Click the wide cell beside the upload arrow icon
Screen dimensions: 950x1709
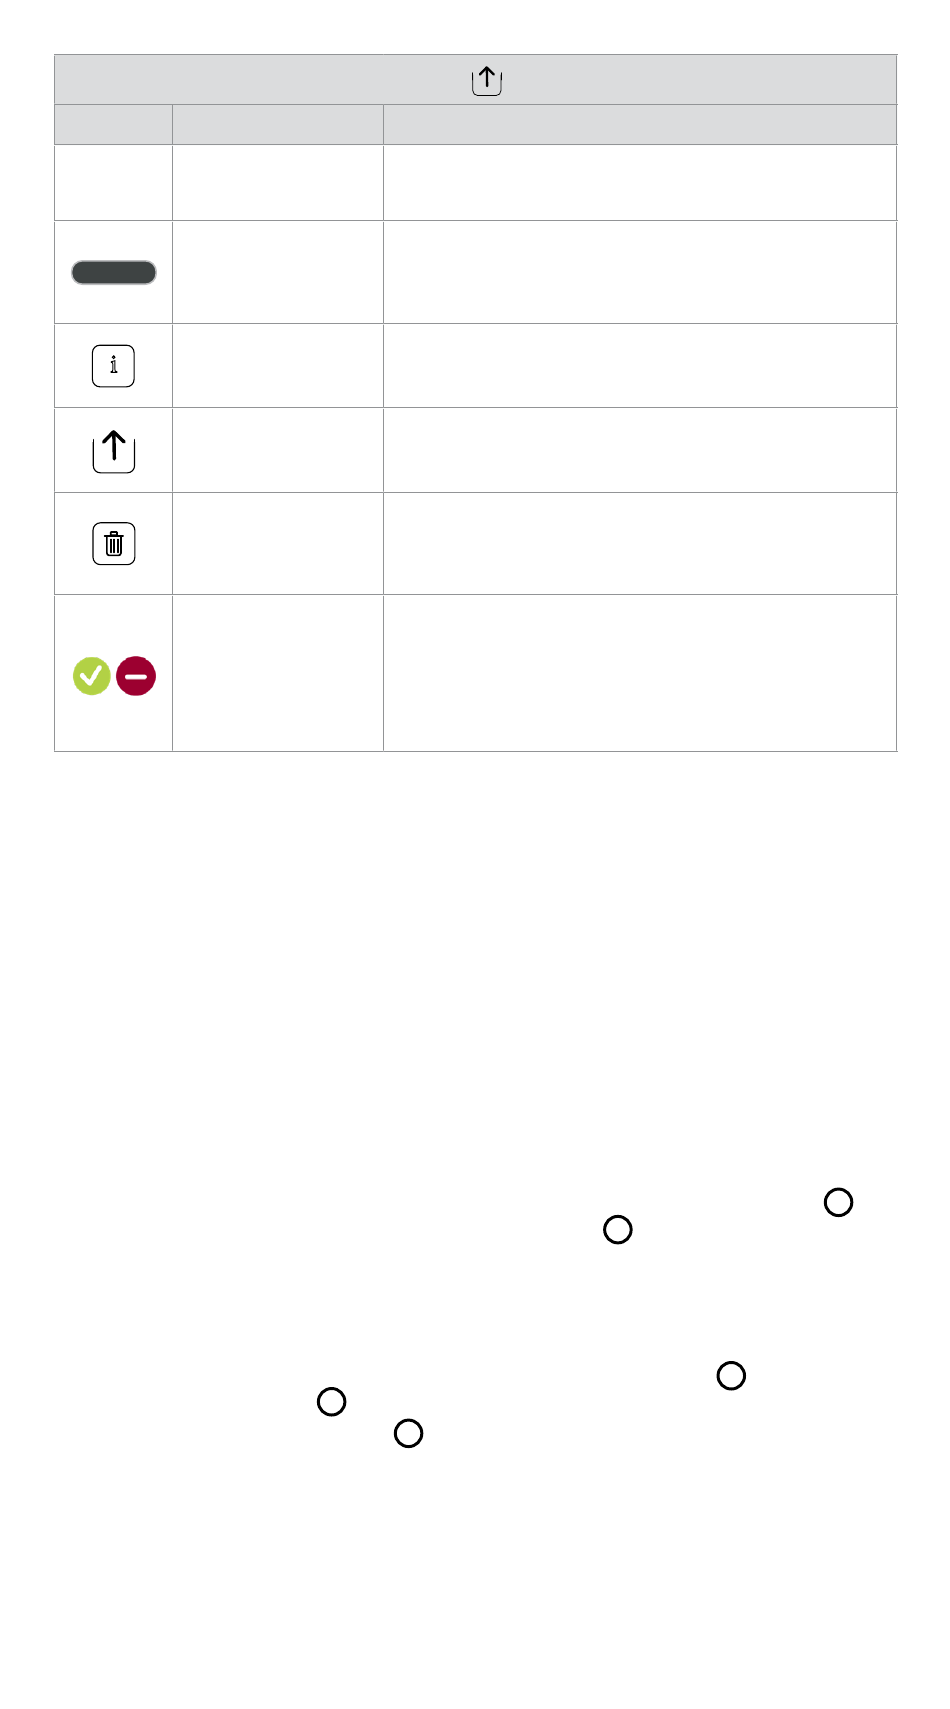point(640,450)
